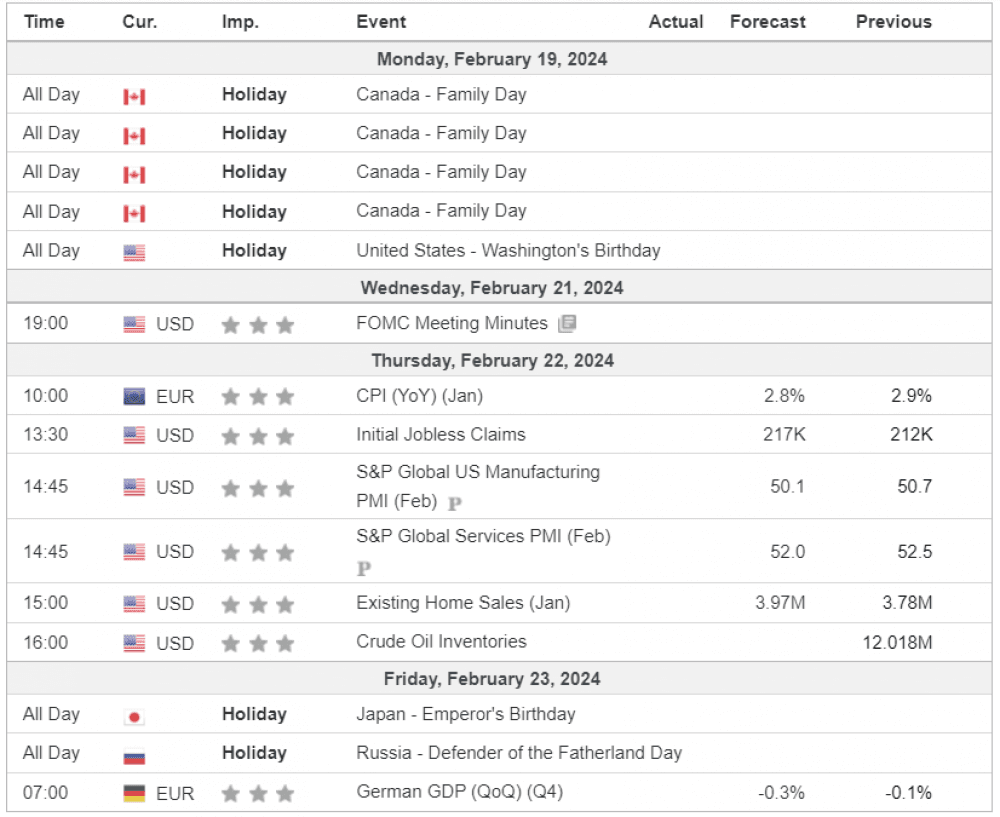
Task: Click the Wednesday, February 21, 2024 heading
Action: click(x=492, y=288)
